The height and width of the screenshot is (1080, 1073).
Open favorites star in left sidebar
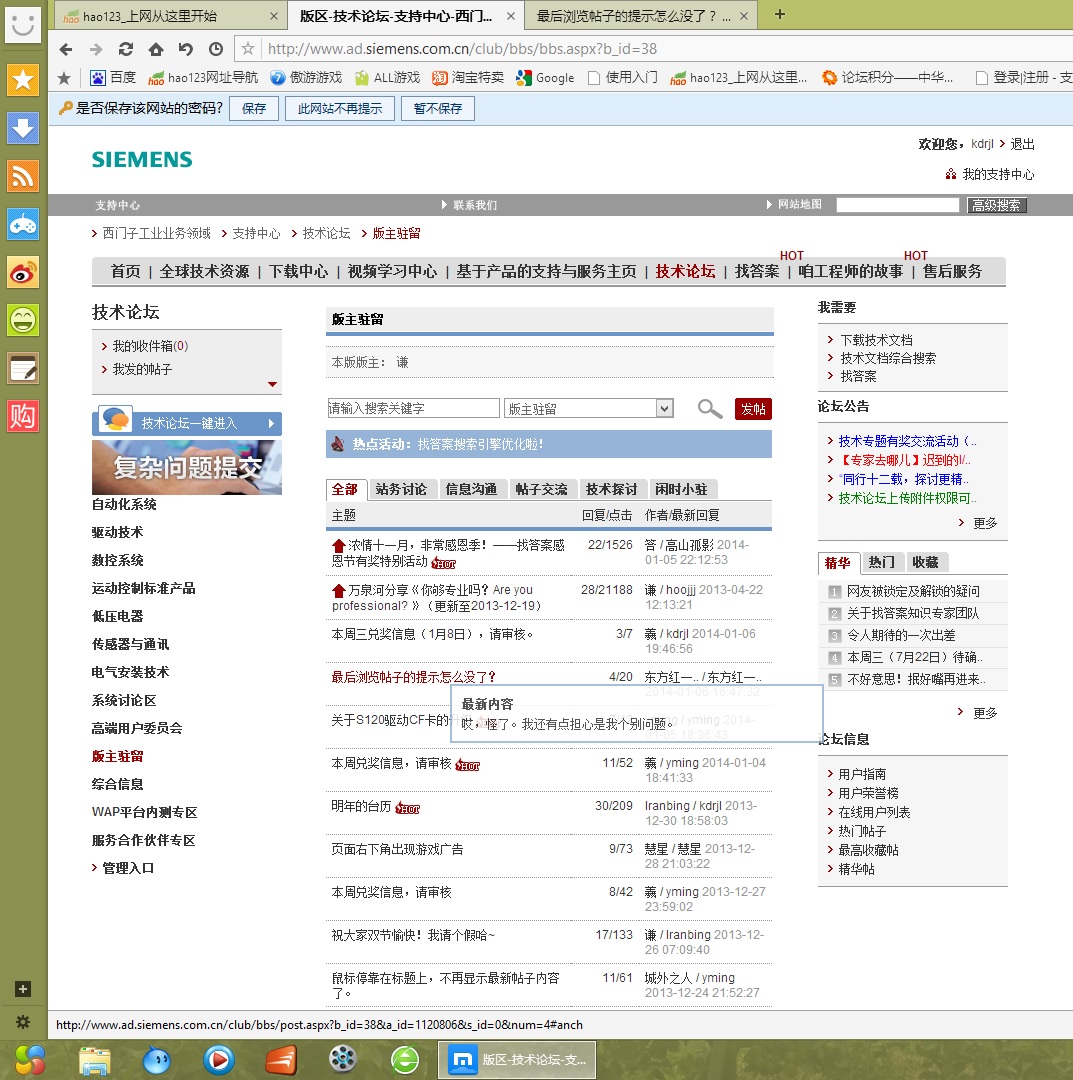23,80
